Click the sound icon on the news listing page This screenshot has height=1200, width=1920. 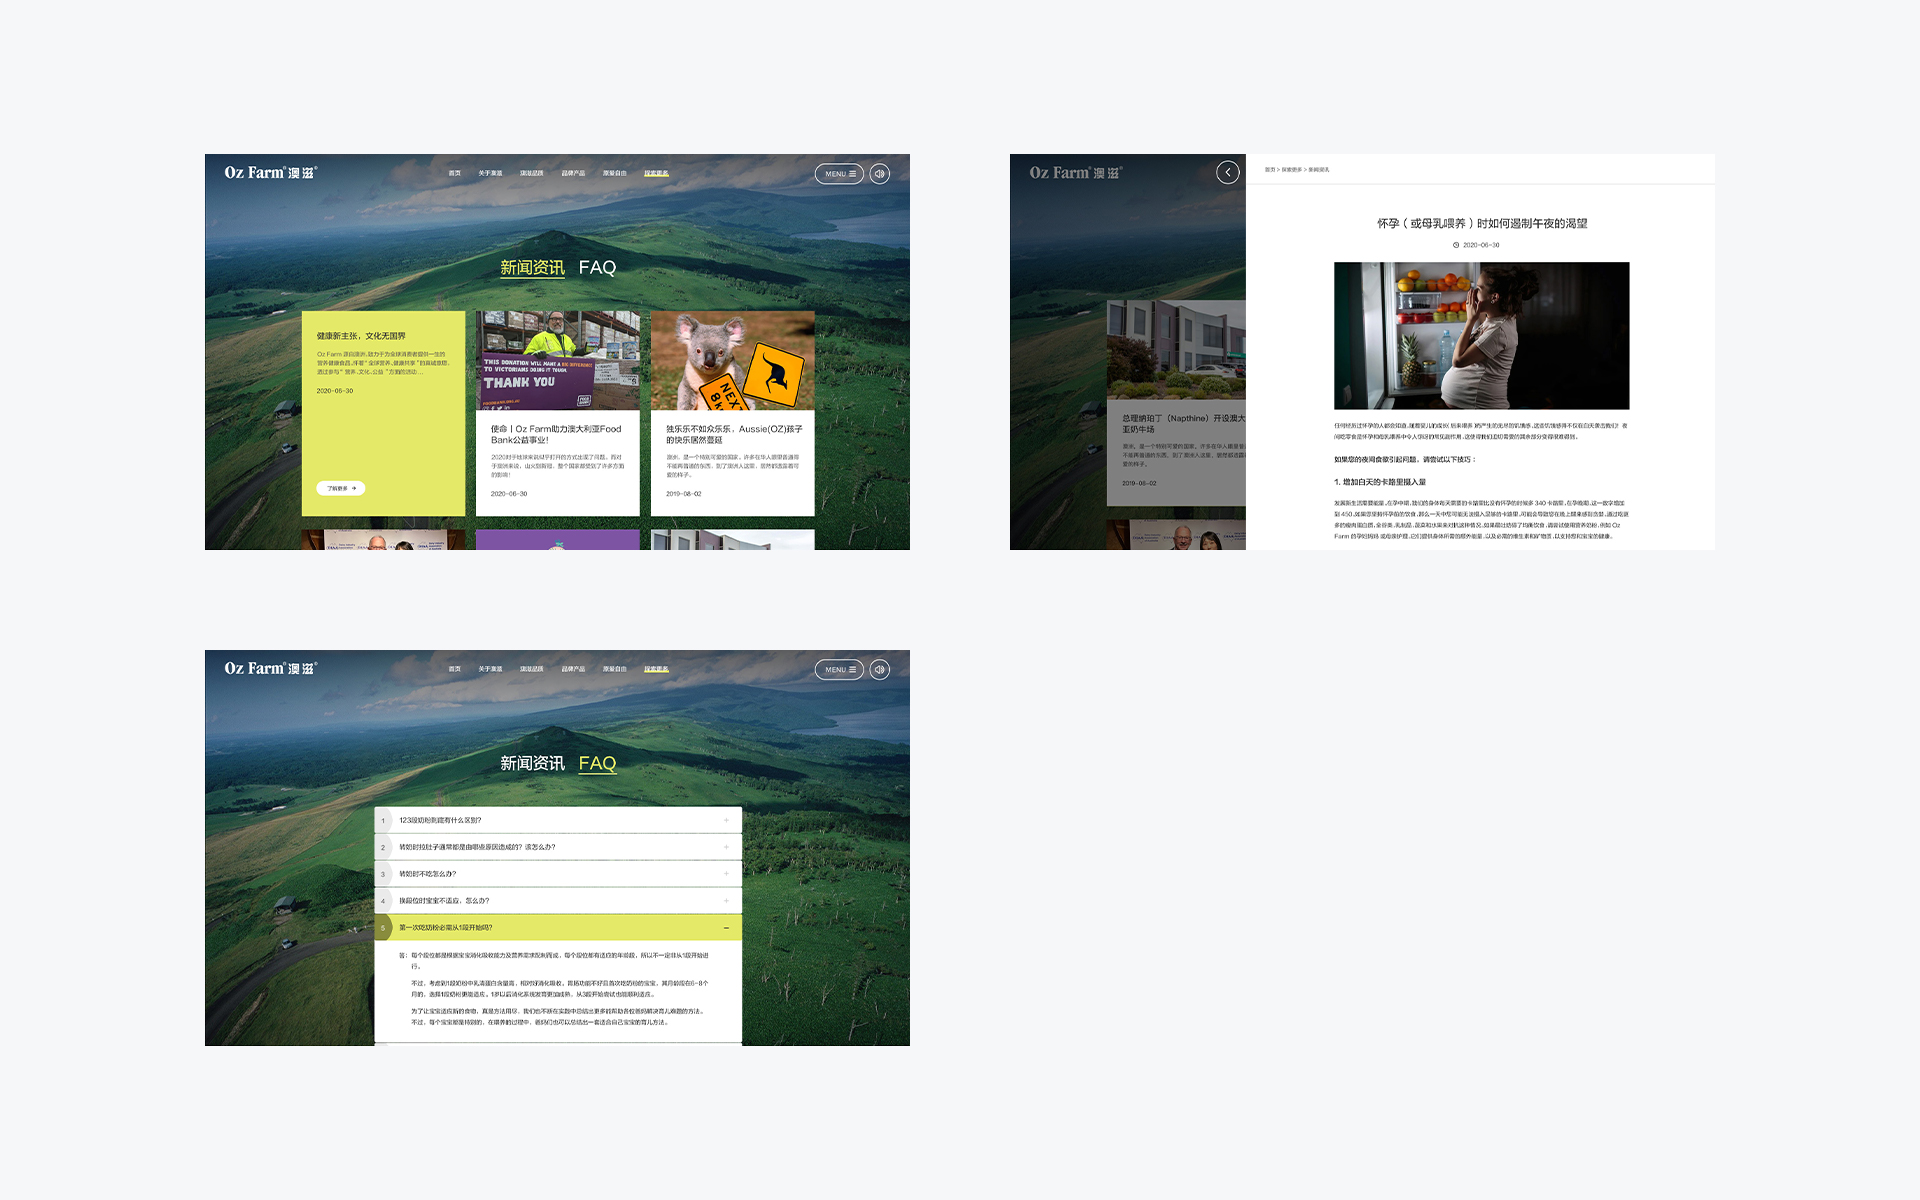(879, 174)
